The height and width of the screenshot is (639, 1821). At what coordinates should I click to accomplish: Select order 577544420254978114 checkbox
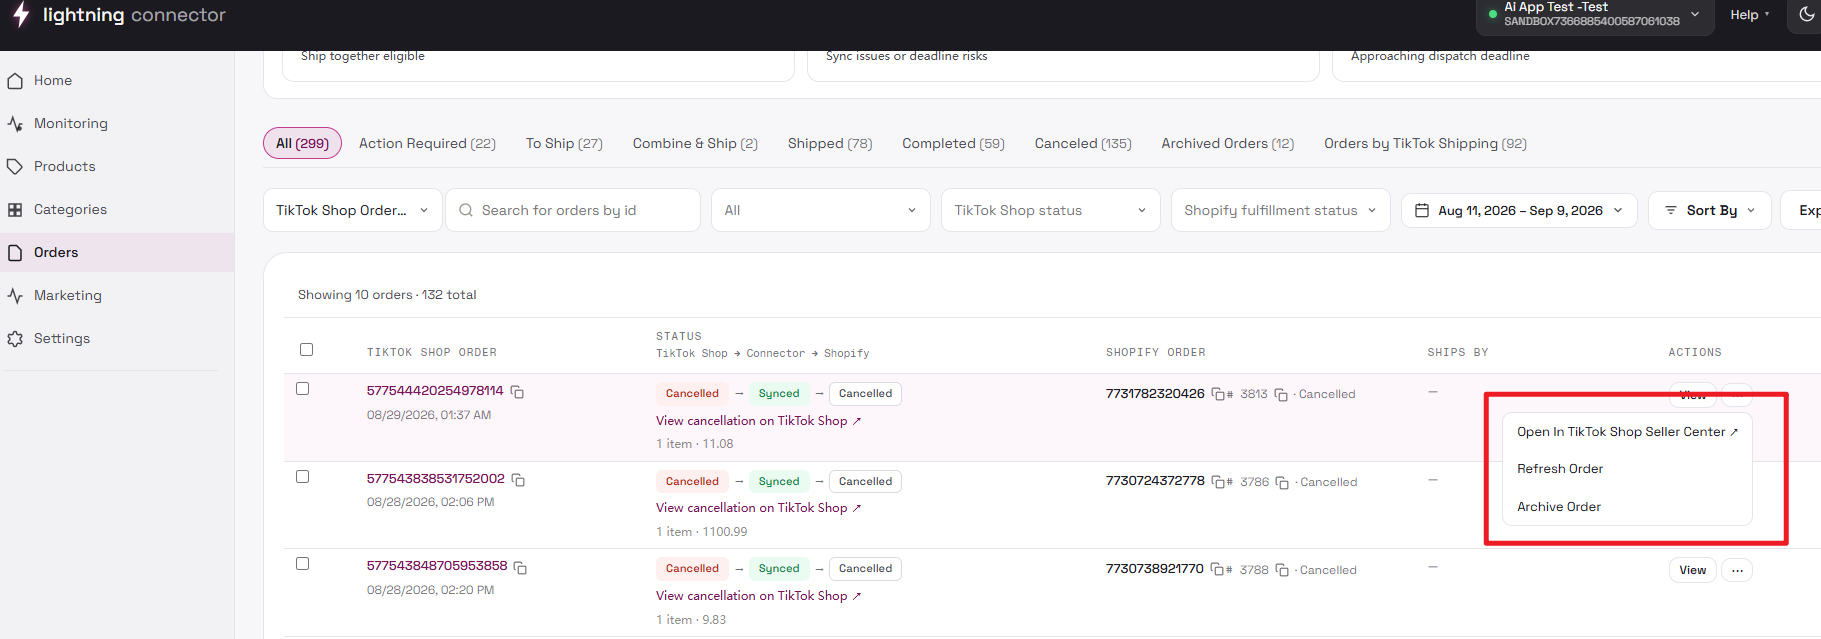coord(302,388)
